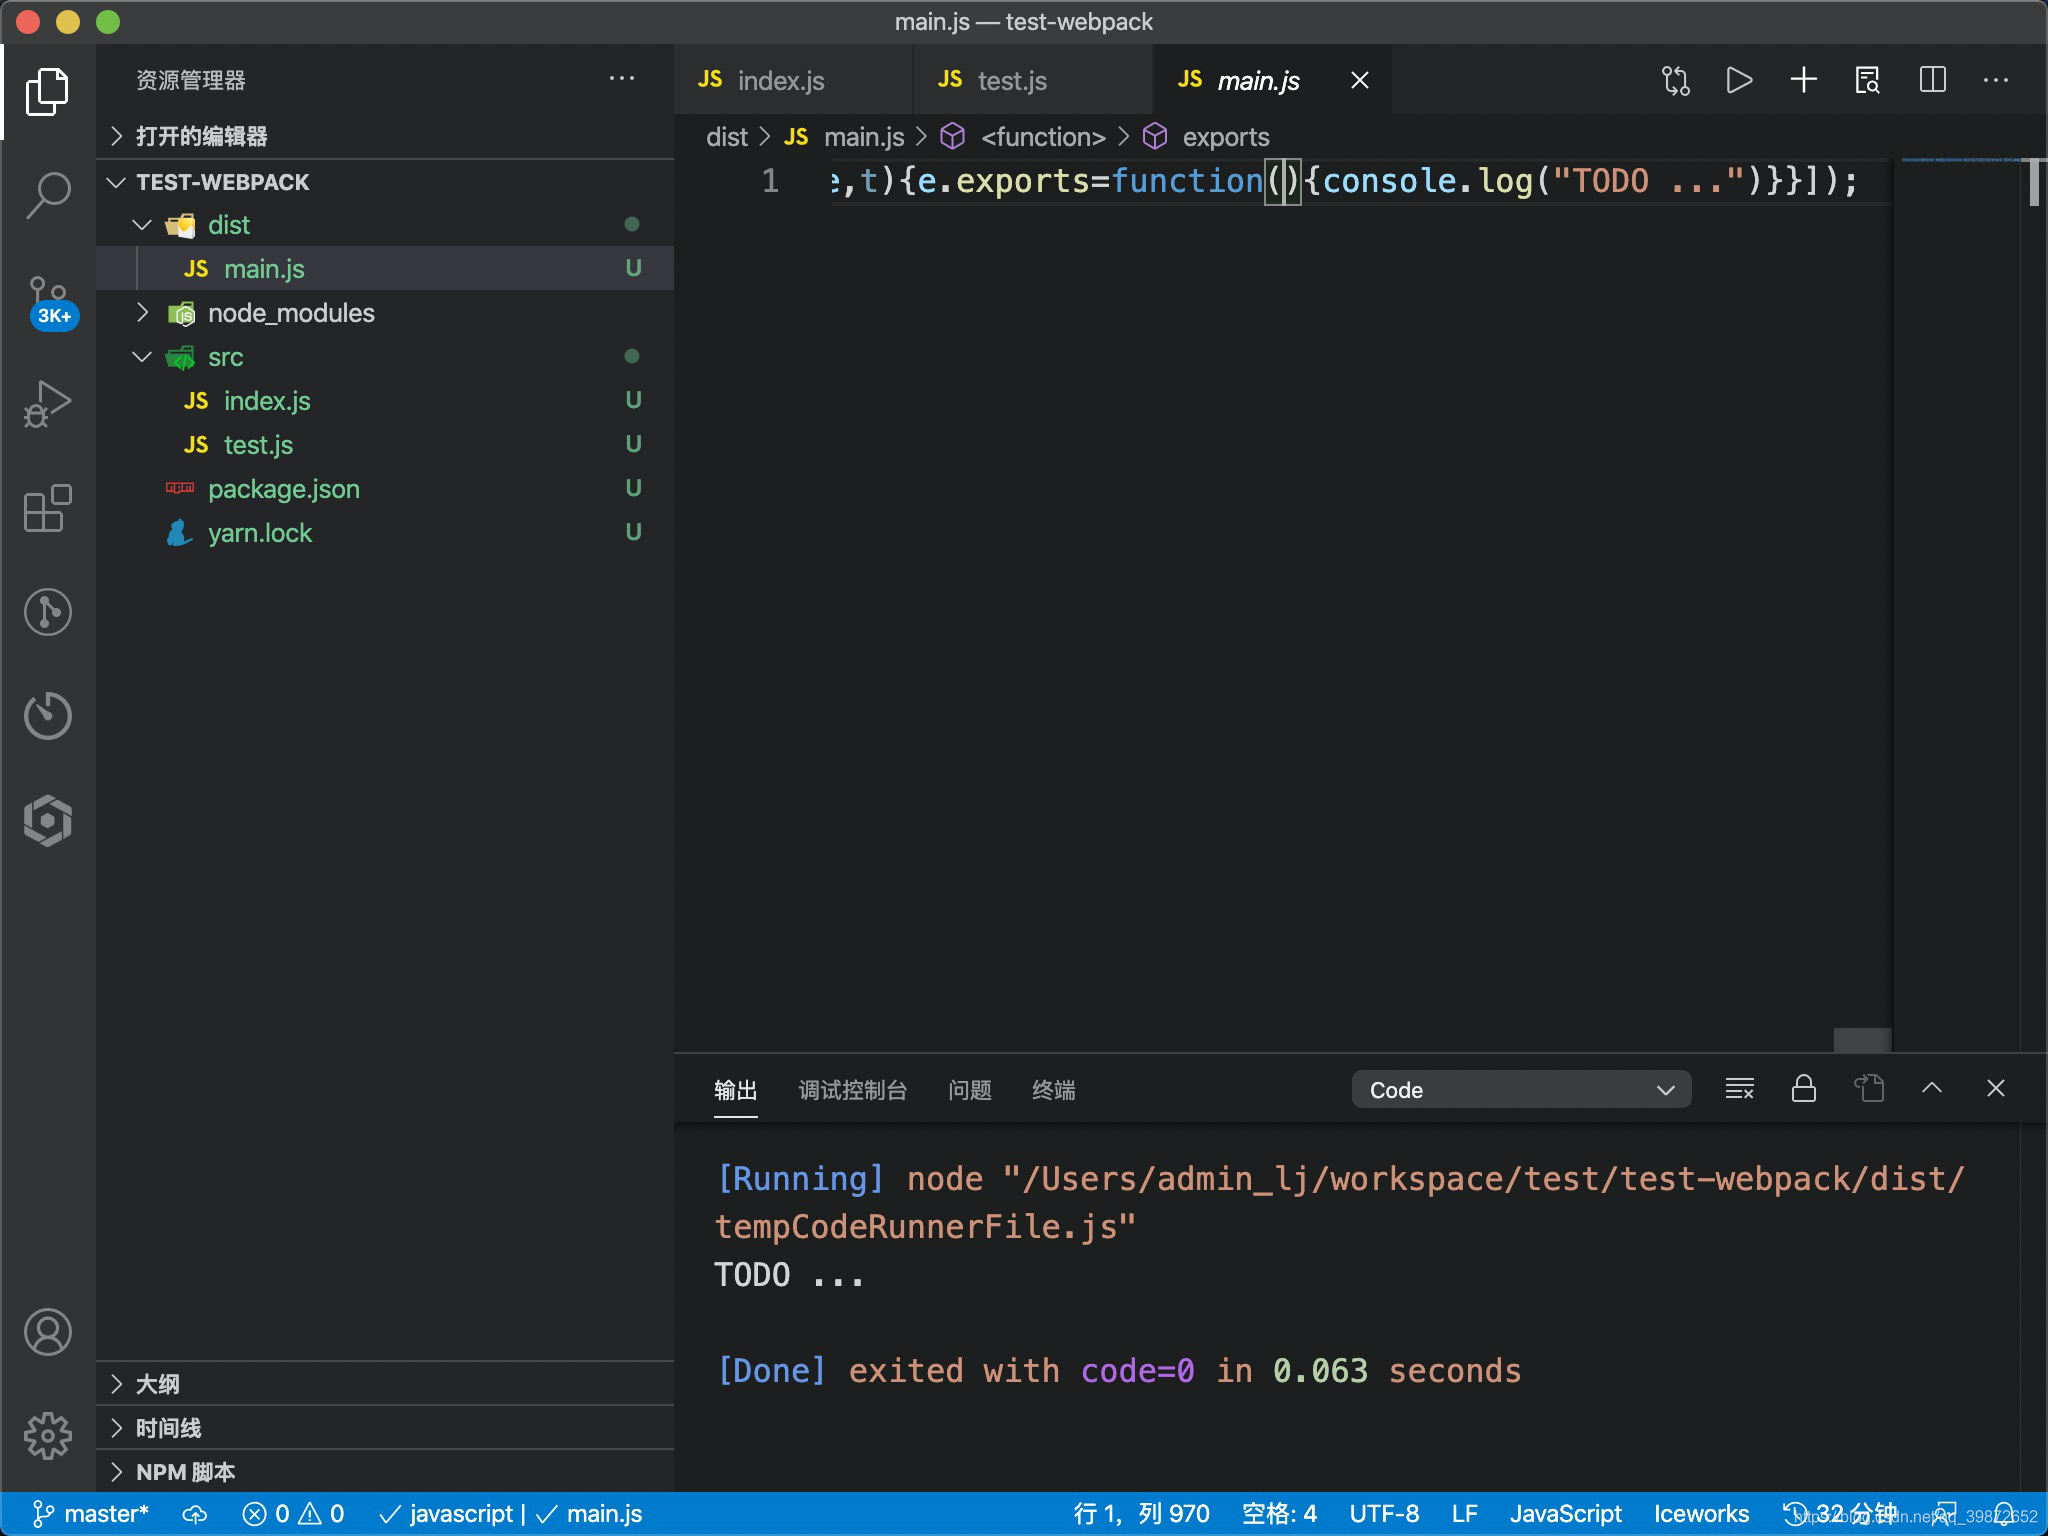
Task: Click the master* branch in status bar
Action: click(x=92, y=1514)
